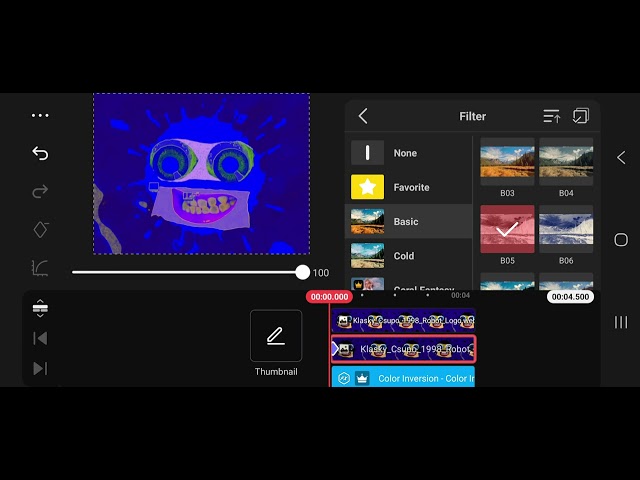
Task: Tap the Android back navigation button
Action: (621, 158)
